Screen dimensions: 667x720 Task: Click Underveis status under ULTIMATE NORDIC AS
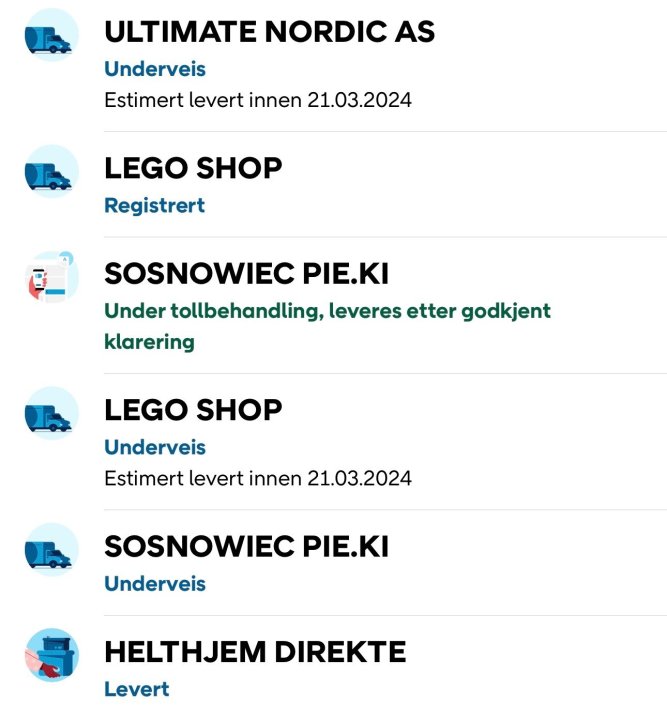pyautogui.click(x=155, y=69)
